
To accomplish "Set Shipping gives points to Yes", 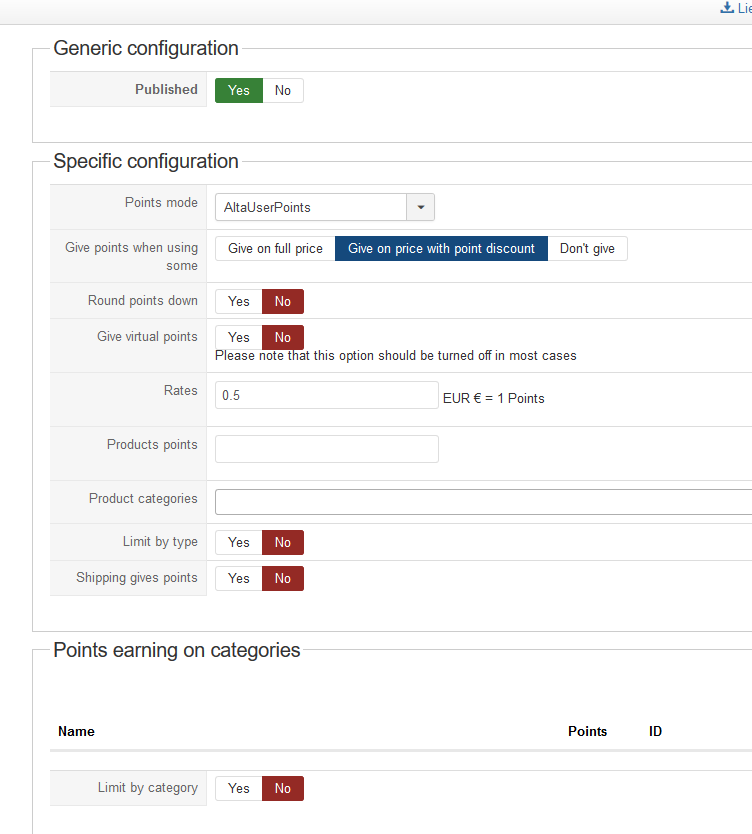I will coord(239,579).
